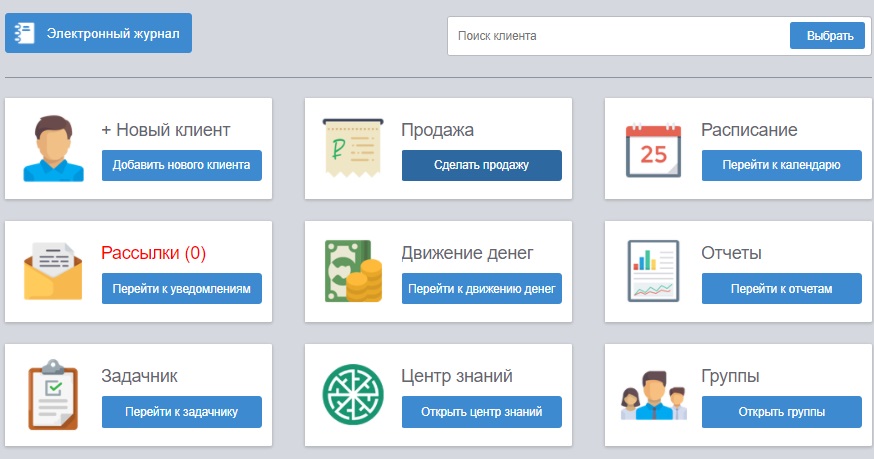The width and height of the screenshot is (874, 459).
Task: Click the notebook icon in Электронный журнал
Action: pos(25,33)
